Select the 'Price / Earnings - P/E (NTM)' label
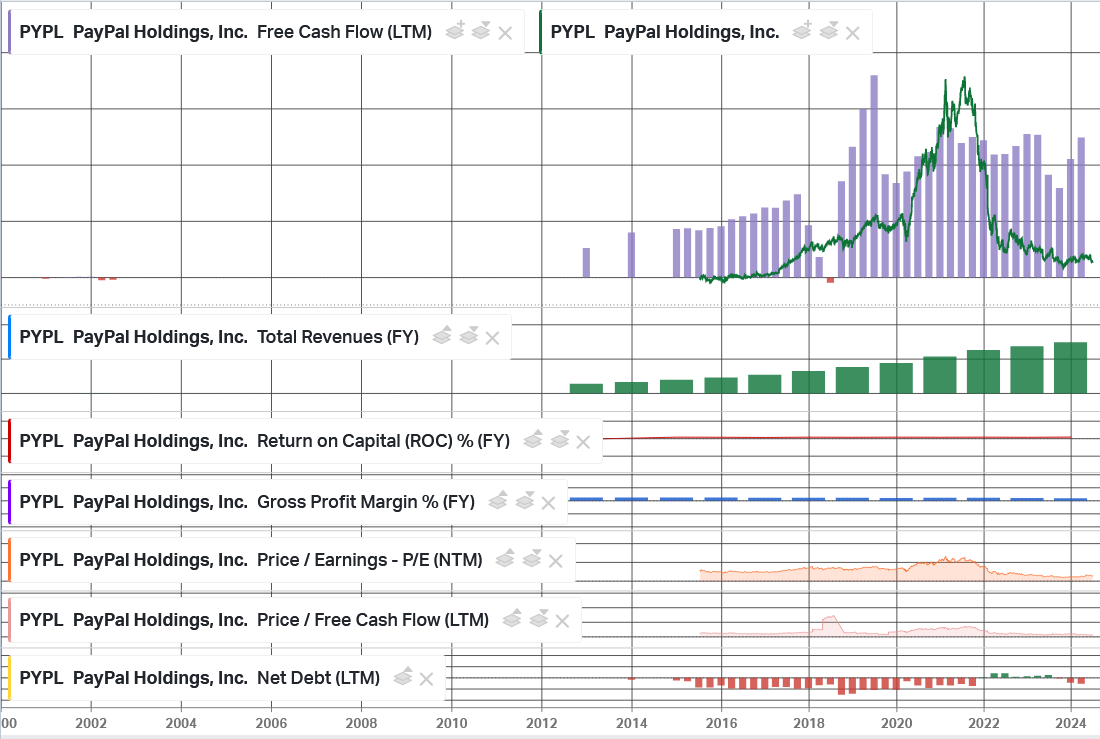1100x739 pixels. coord(370,561)
